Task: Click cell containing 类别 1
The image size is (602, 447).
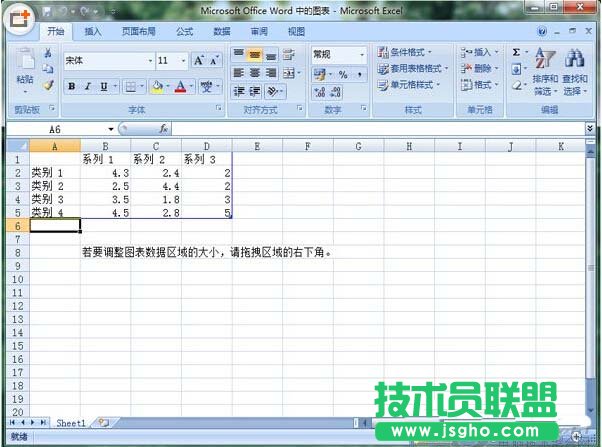Action: click(x=55, y=173)
